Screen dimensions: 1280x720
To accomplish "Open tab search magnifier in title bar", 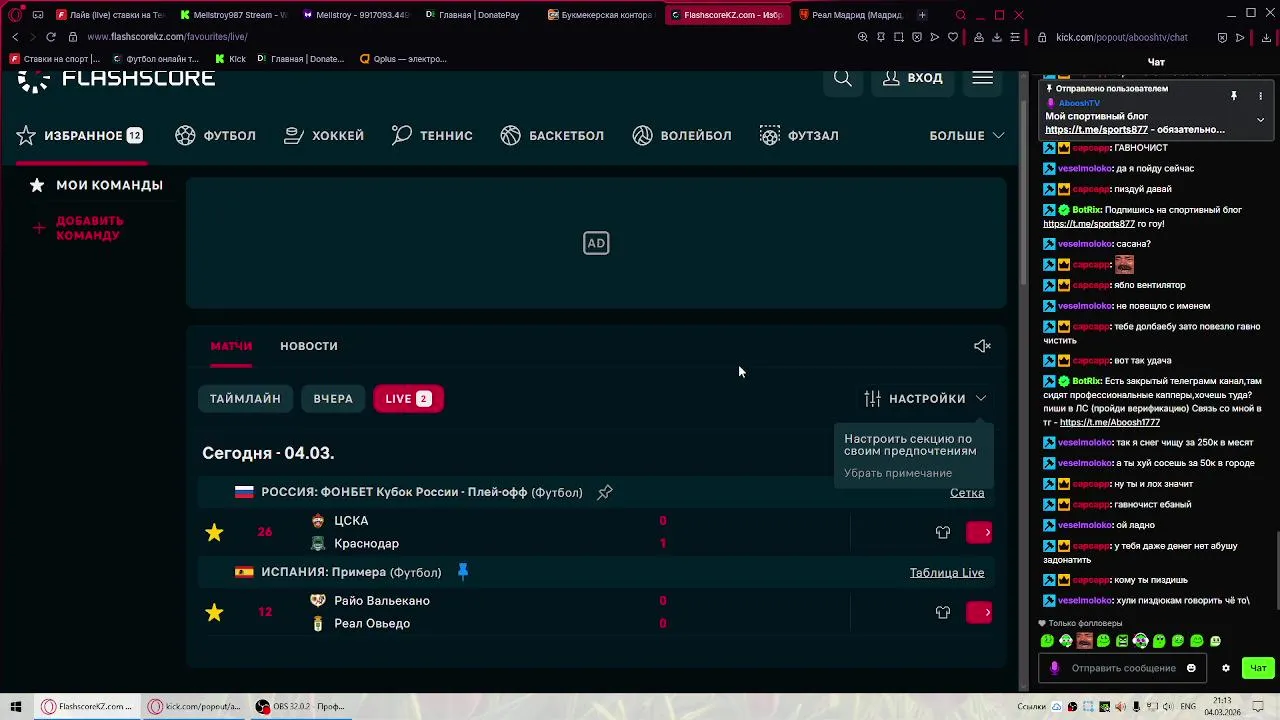I will tap(961, 15).
